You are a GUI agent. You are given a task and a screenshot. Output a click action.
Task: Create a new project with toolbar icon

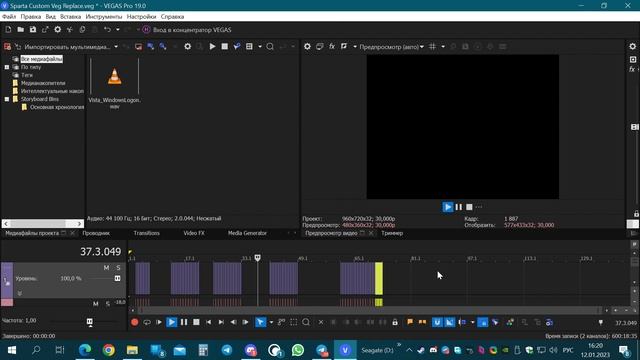point(8,30)
